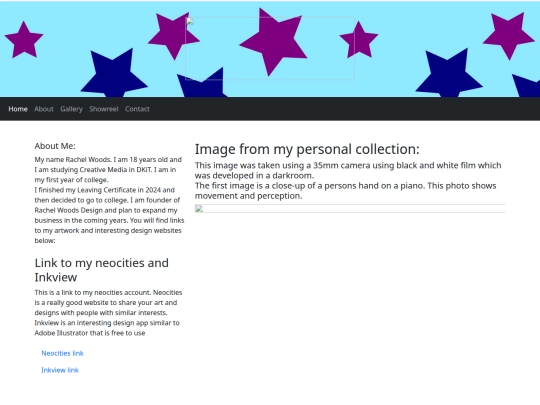
Task: Click the large purple star in banner center
Action: 274,41
